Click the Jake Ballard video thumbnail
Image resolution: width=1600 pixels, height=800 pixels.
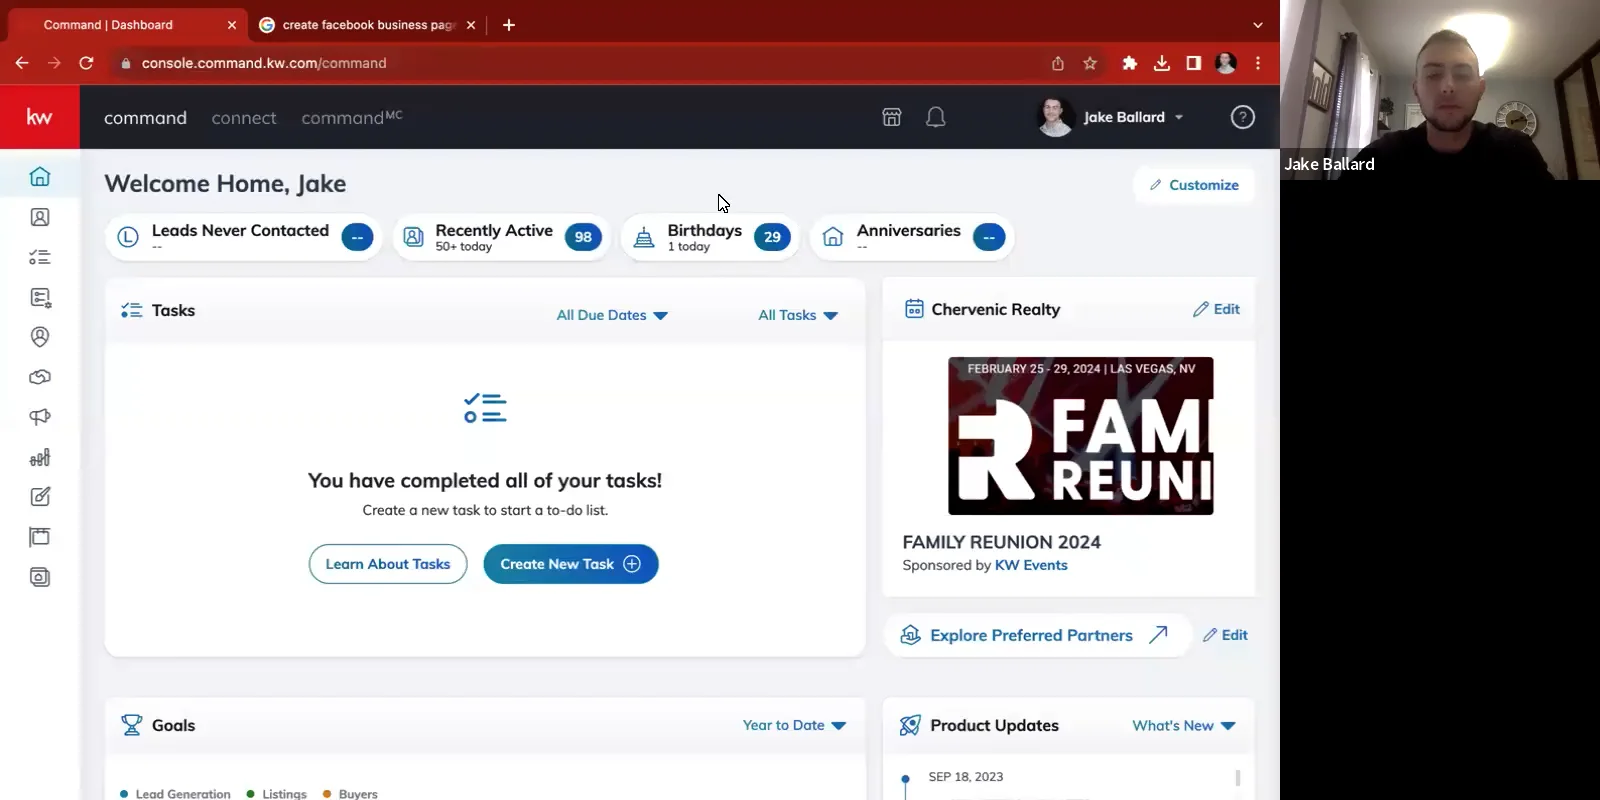point(1440,90)
